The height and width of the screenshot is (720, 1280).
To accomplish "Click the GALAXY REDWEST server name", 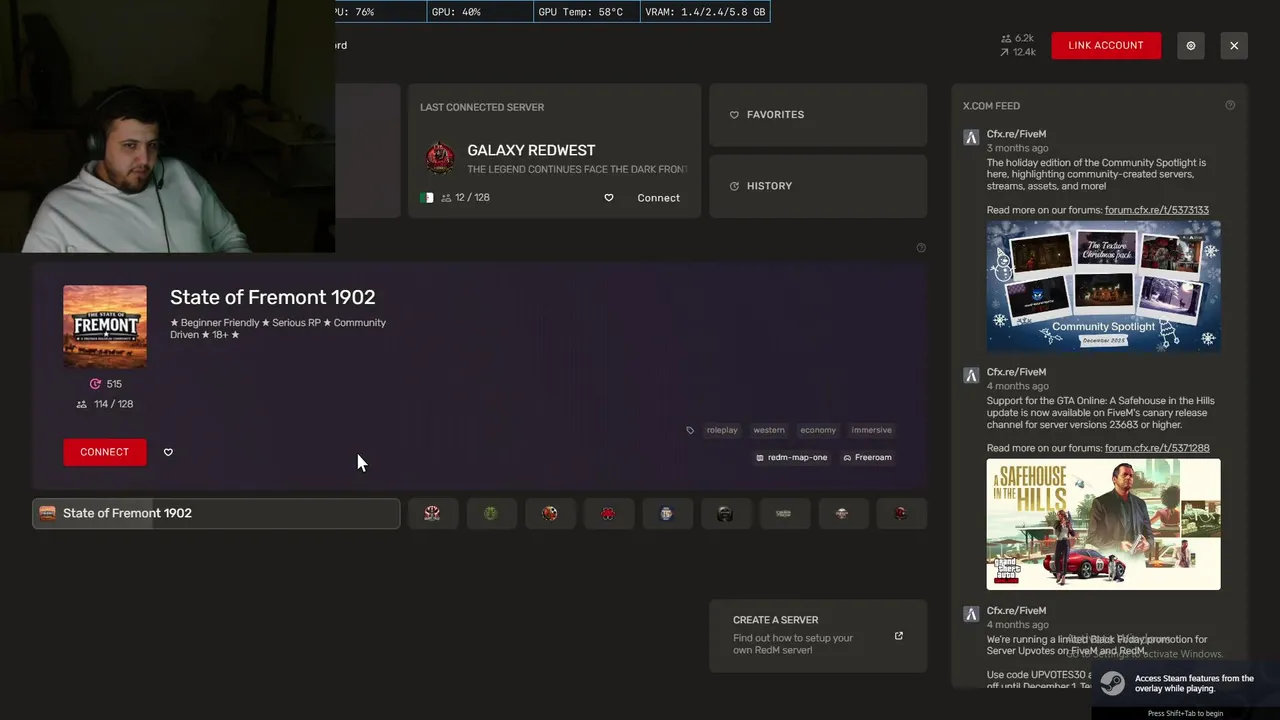I will [531, 150].
